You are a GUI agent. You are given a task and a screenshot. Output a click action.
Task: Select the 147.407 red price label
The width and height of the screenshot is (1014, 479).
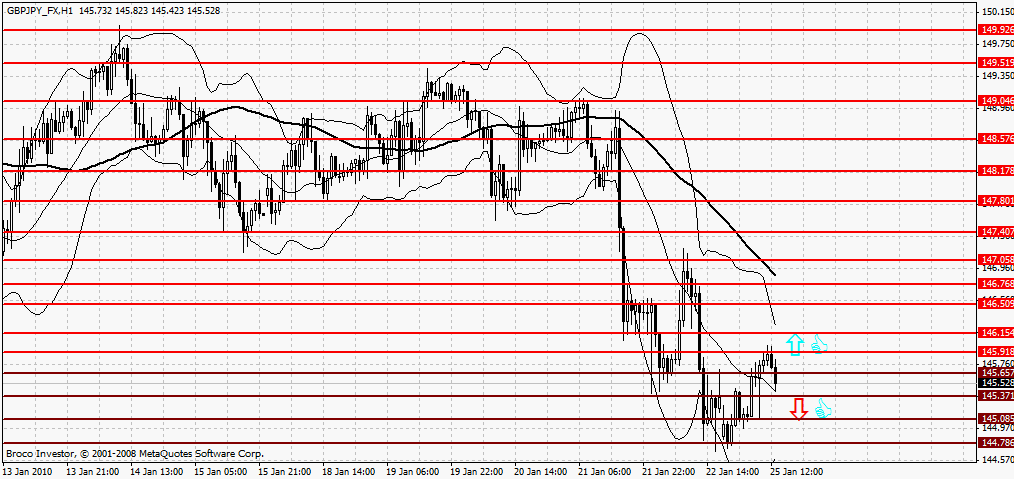(997, 231)
